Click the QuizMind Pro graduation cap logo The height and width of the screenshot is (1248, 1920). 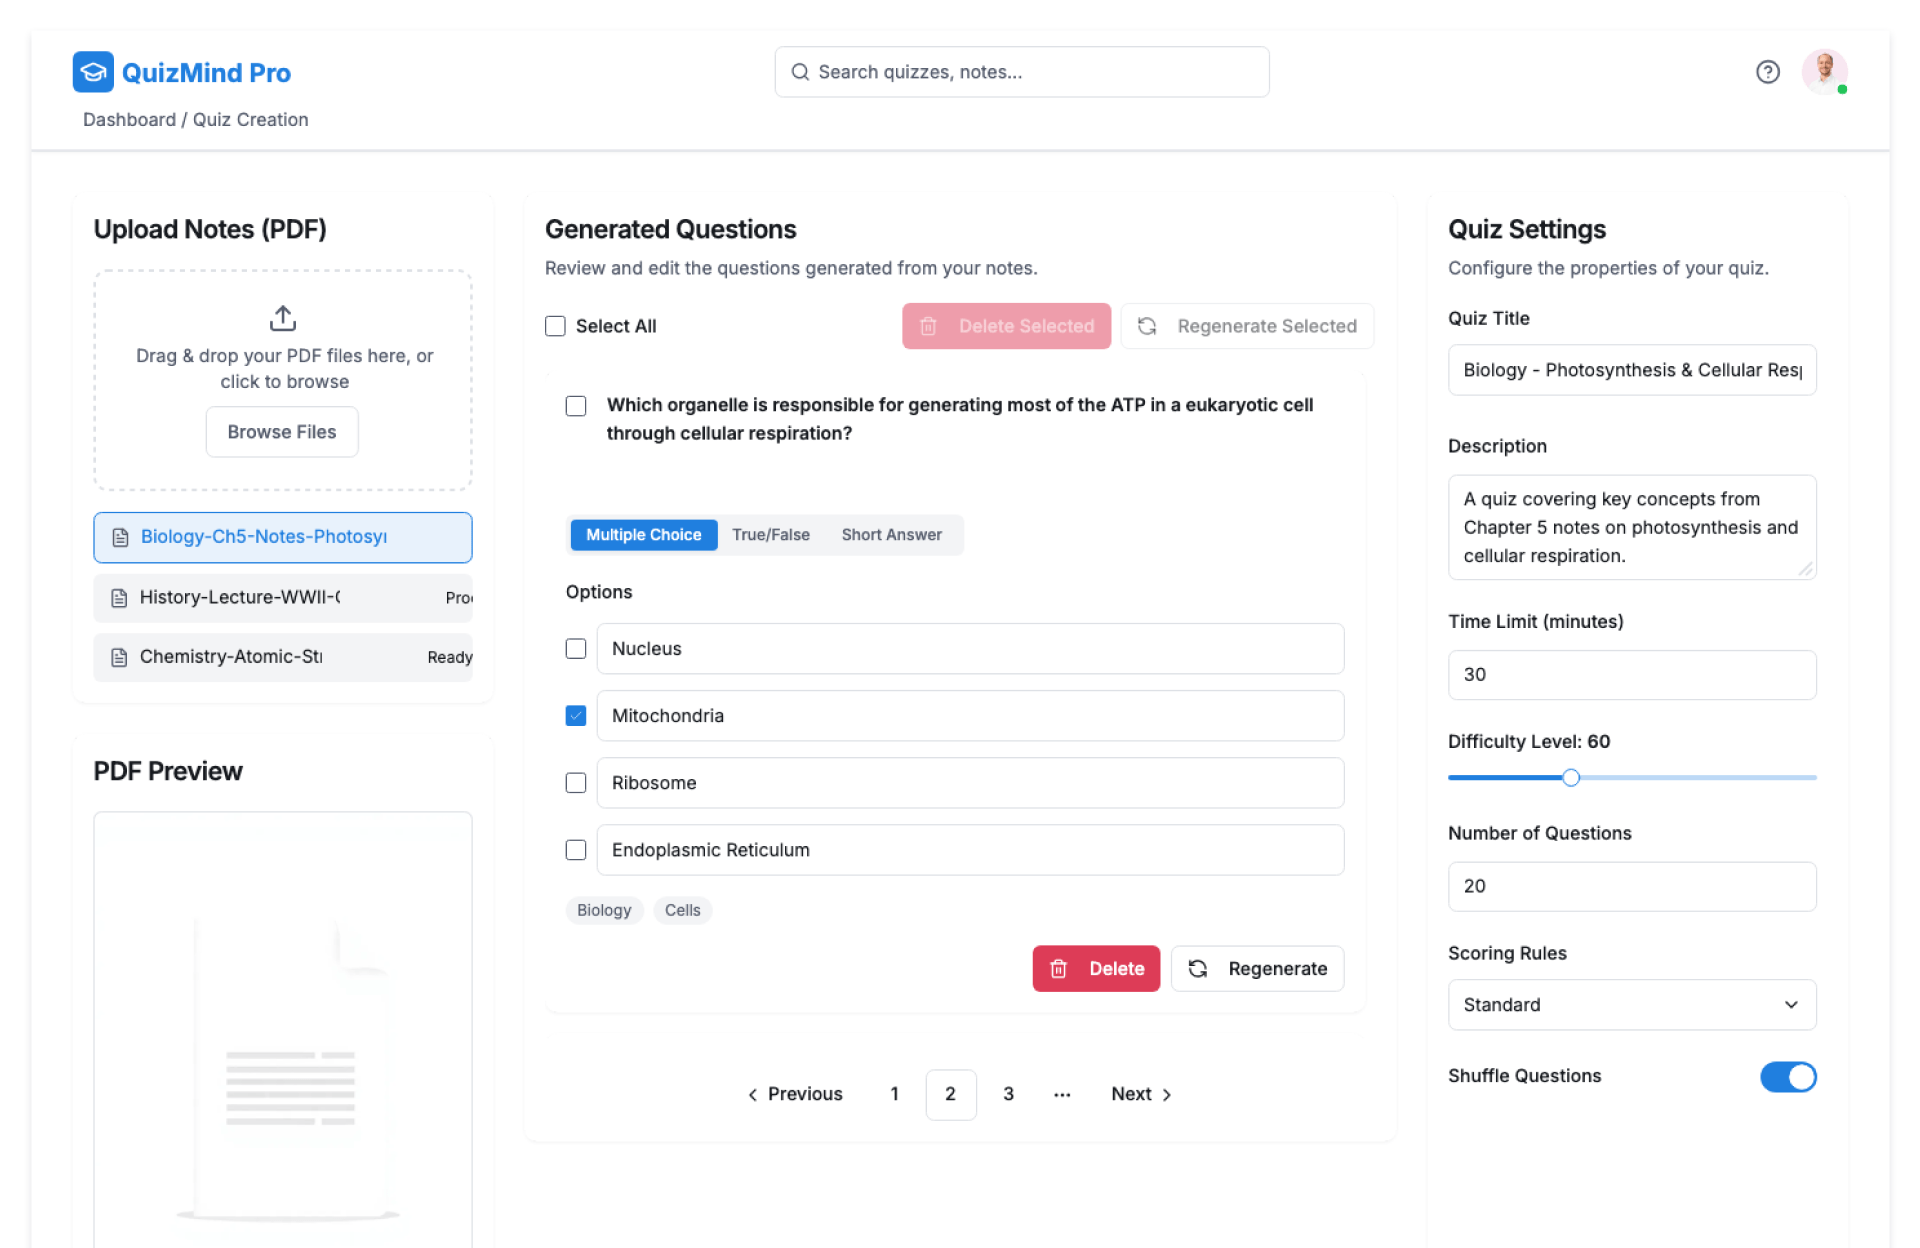tap(93, 72)
